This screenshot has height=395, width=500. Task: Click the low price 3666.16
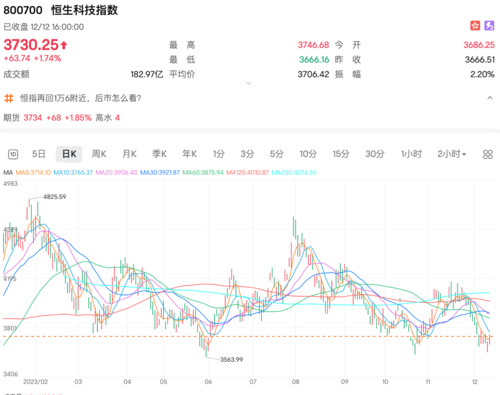point(314,60)
